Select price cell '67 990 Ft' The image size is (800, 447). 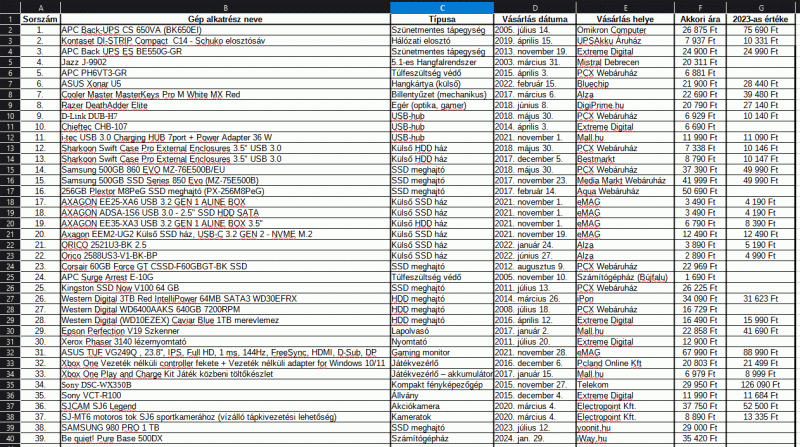click(x=700, y=352)
